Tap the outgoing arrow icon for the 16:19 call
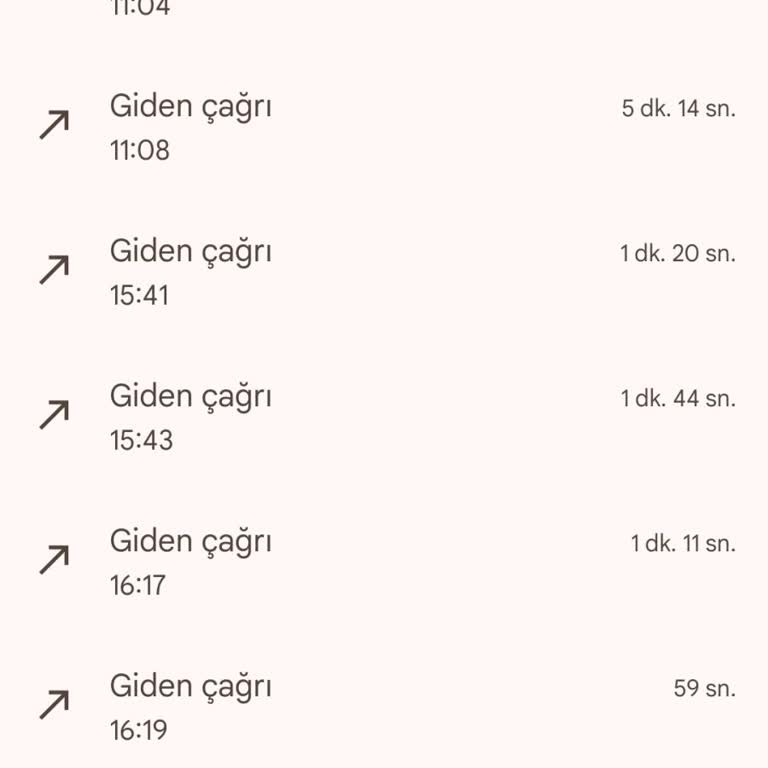Image resolution: width=768 pixels, height=768 pixels. coord(54,705)
